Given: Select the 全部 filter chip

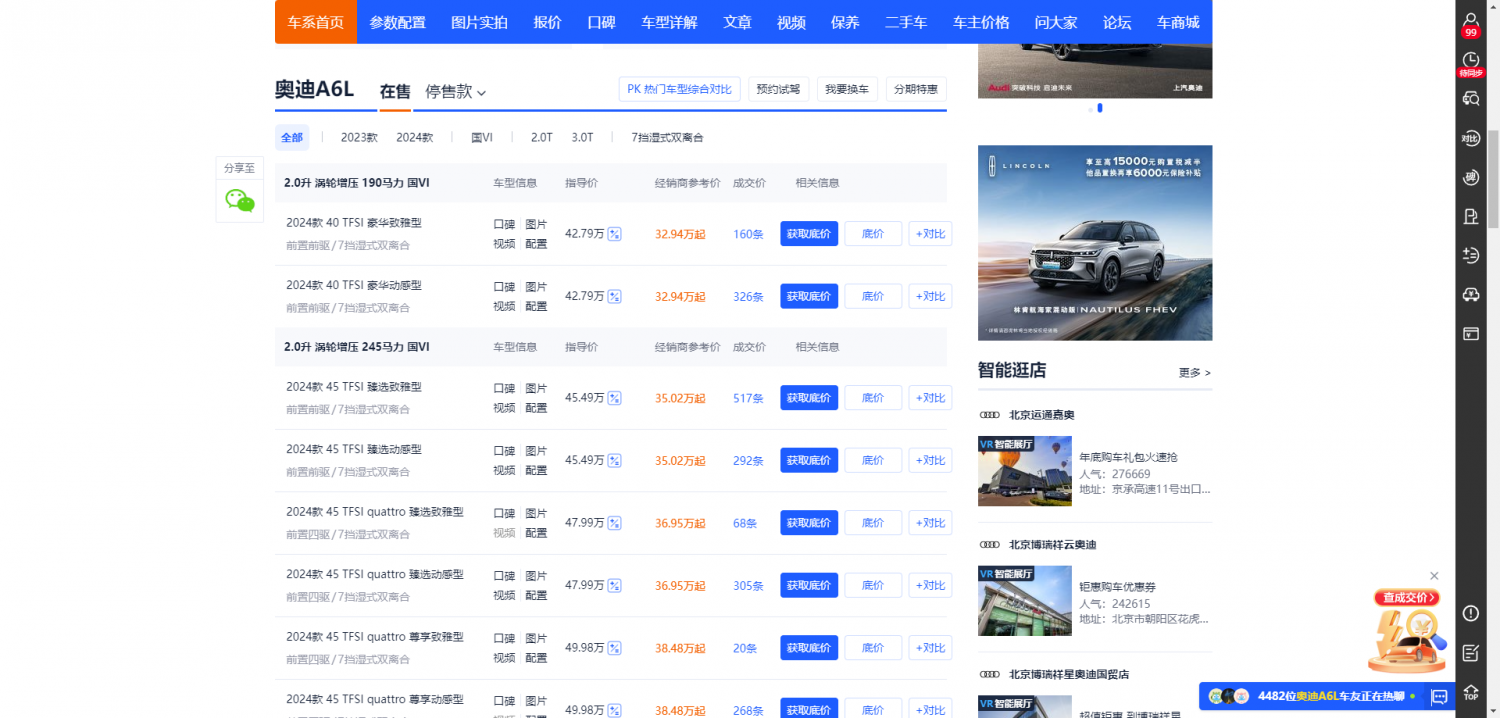Looking at the screenshot, I should pos(292,138).
